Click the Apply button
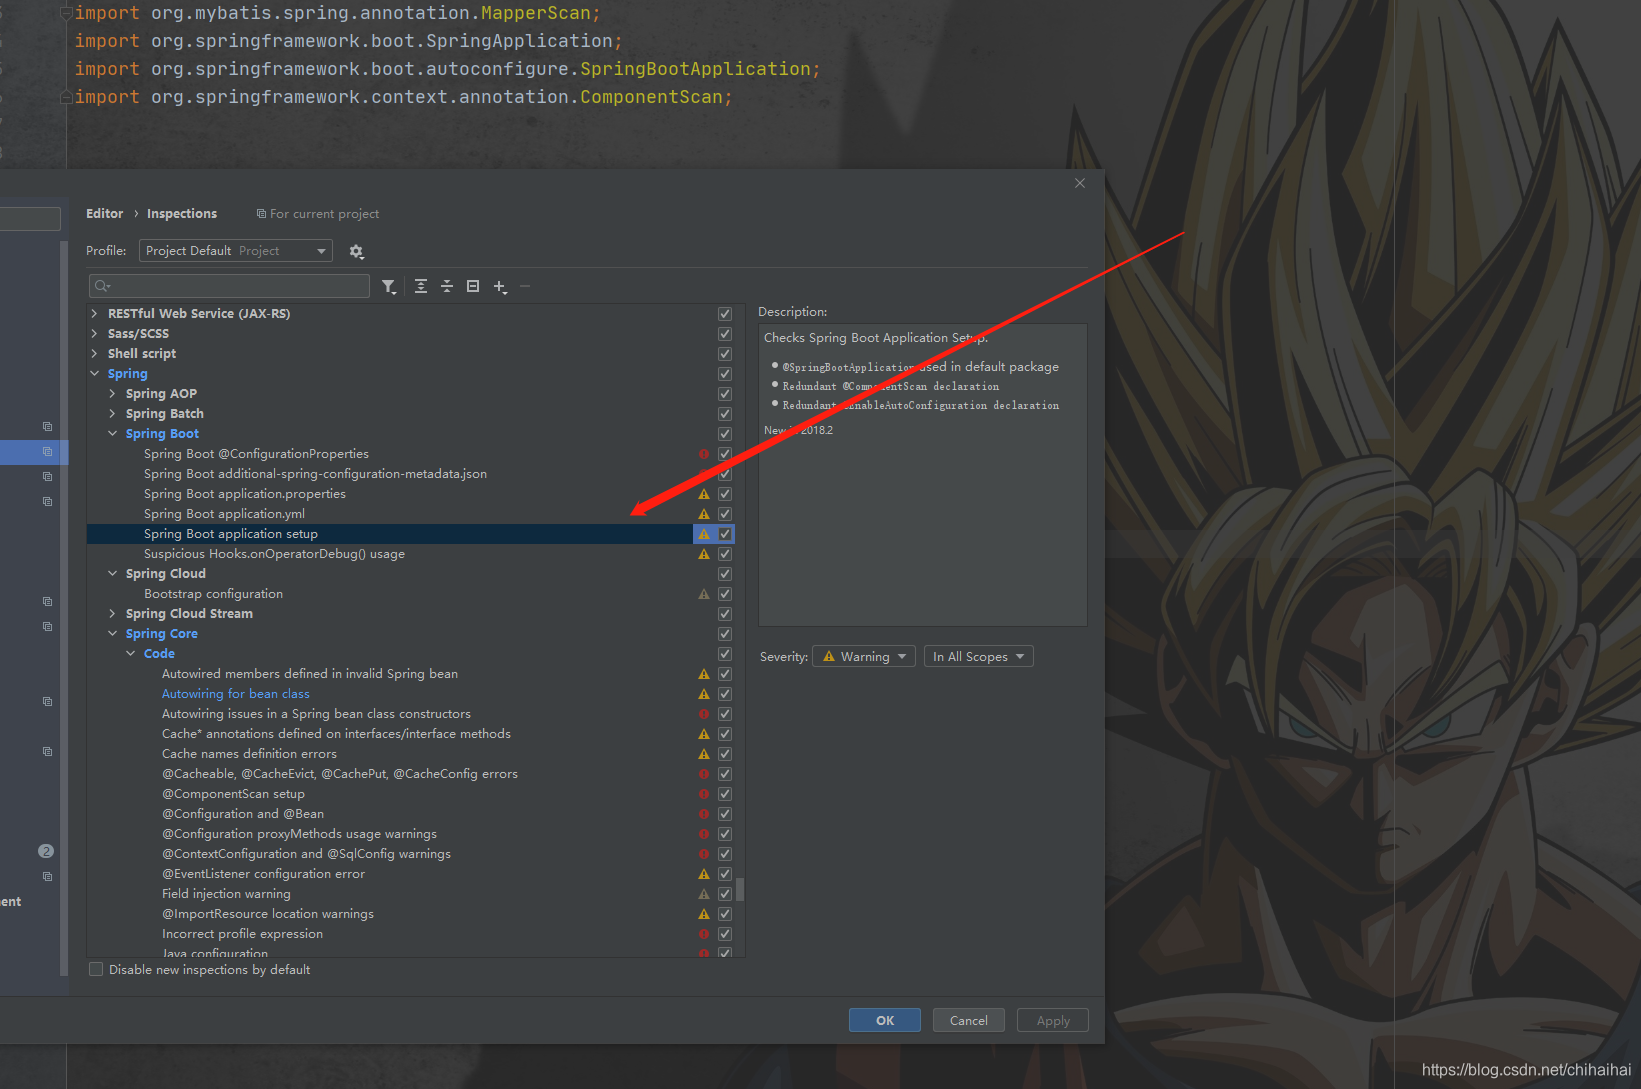The width and height of the screenshot is (1641, 1089). tap(1053, 1020)
